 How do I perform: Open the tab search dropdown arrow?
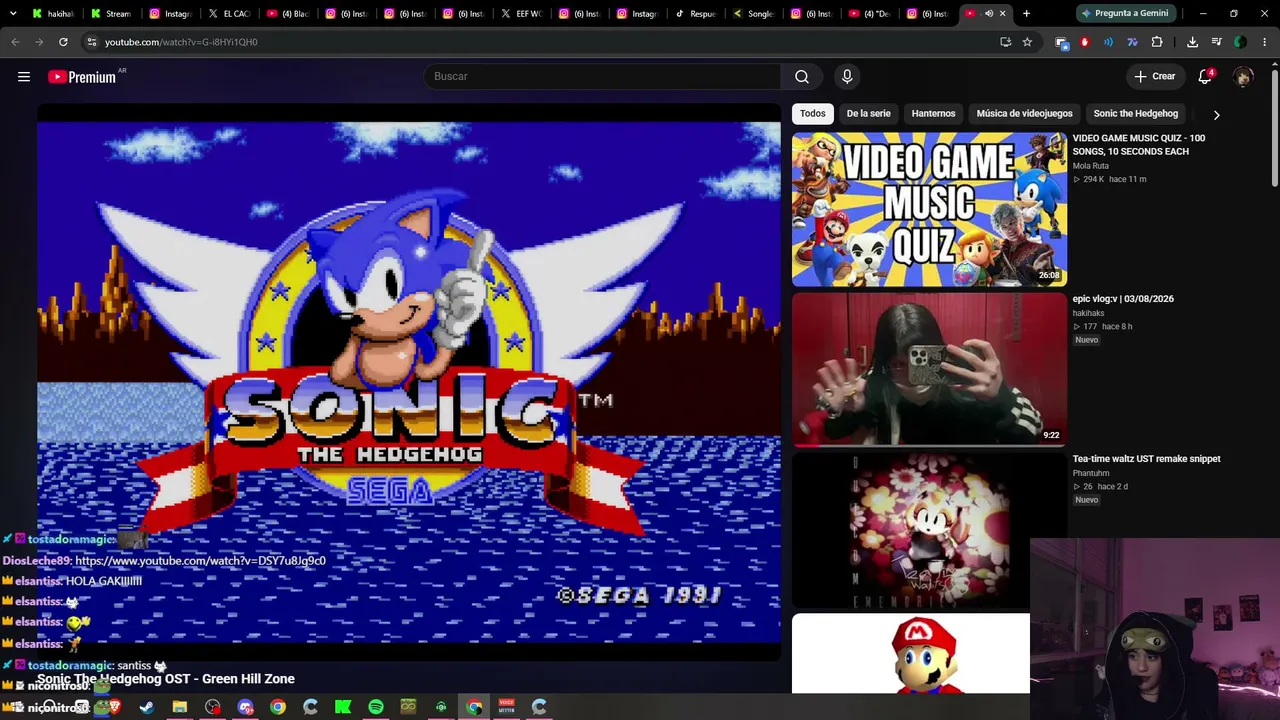pos(13,13)
